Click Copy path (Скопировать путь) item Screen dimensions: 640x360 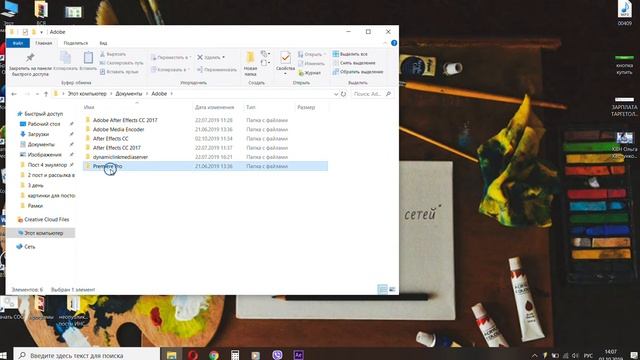(122, 63)
